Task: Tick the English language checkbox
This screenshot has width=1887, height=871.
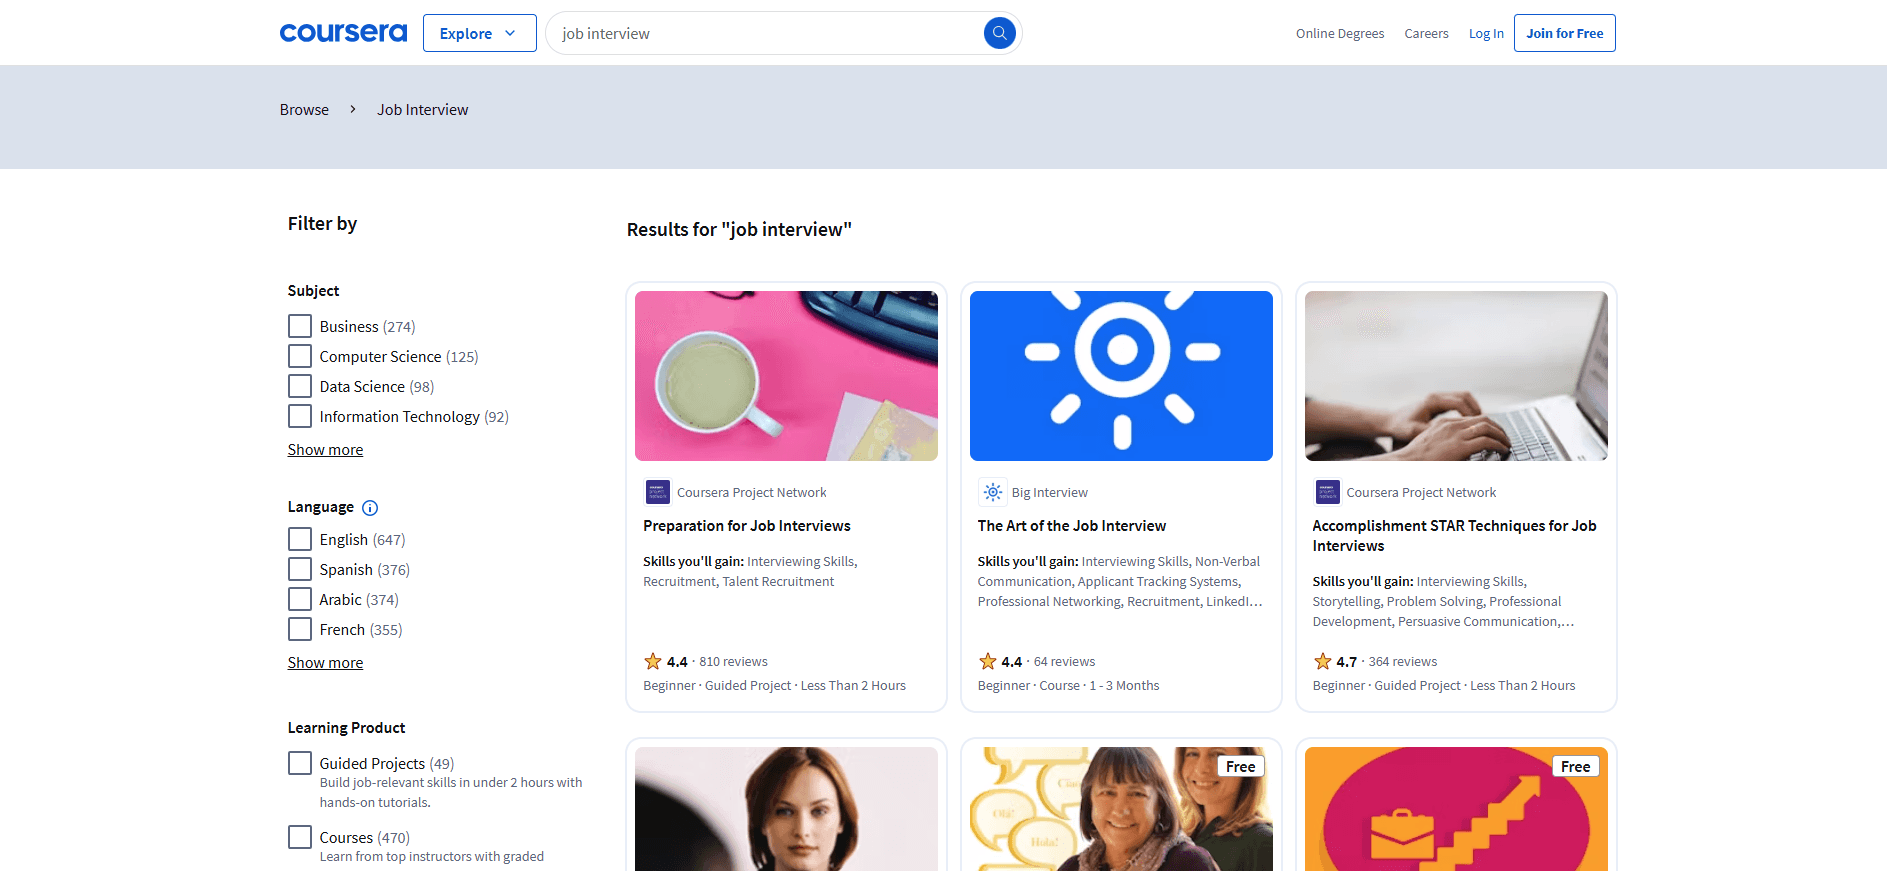Action: [300, 540]
